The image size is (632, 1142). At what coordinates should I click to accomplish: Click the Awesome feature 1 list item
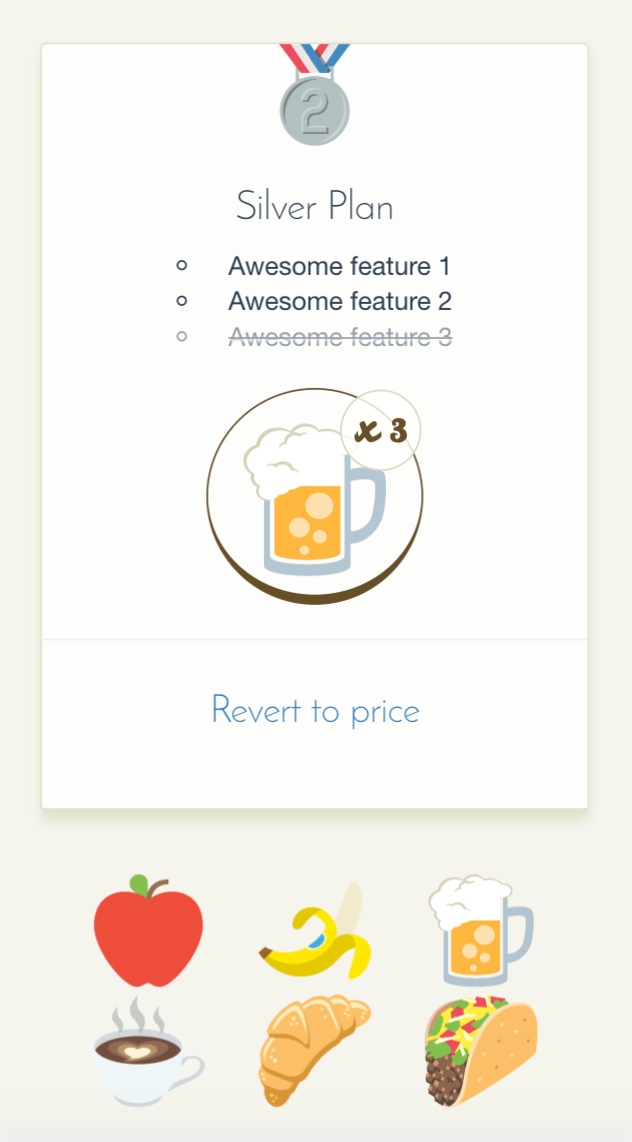click(340, 266)
